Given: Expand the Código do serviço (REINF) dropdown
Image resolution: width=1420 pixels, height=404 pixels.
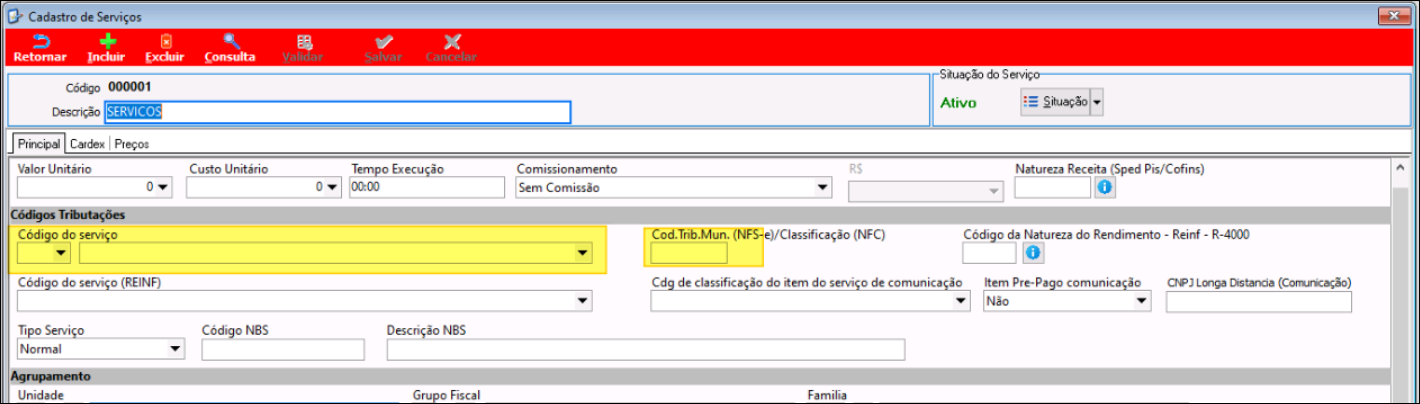Looking at the screenshot, I should tap(583, 301).
